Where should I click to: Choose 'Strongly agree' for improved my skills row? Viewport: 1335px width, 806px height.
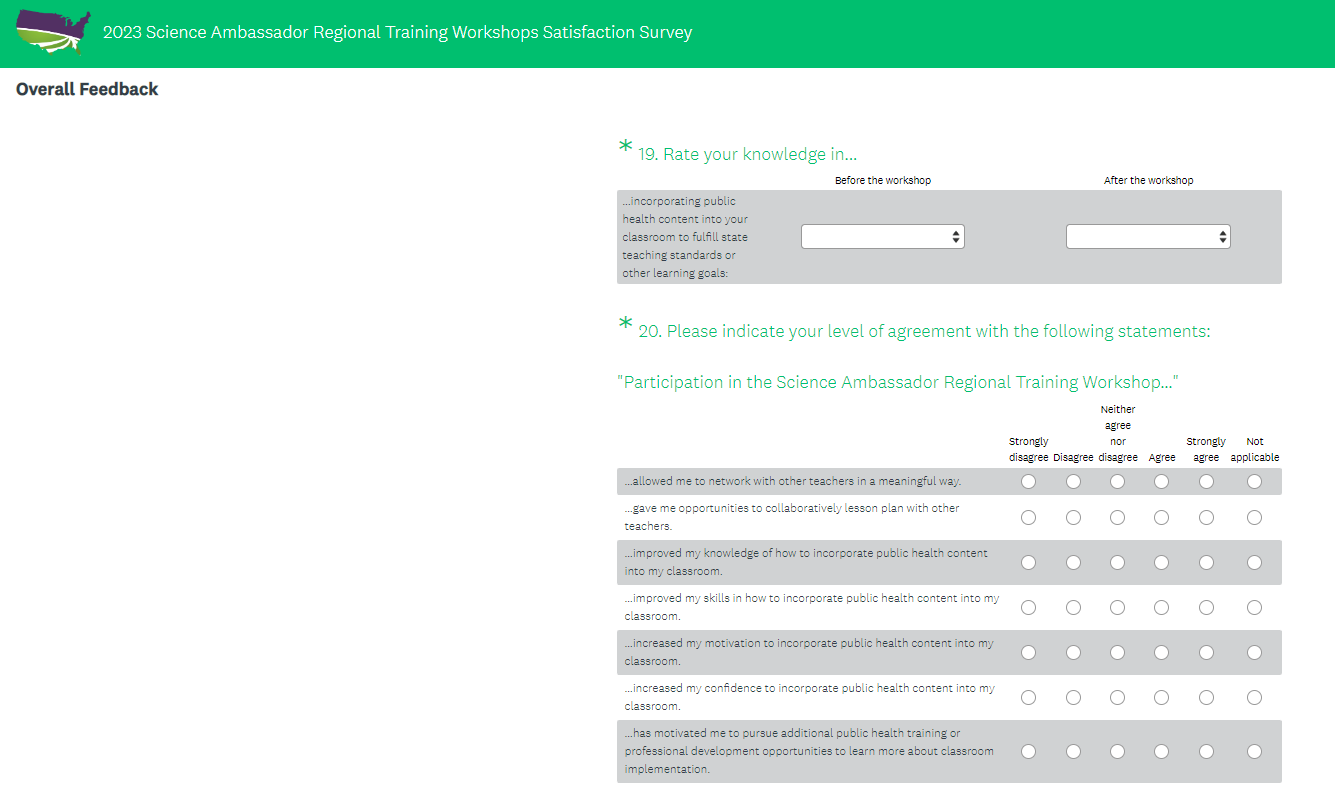point(1206,608)
